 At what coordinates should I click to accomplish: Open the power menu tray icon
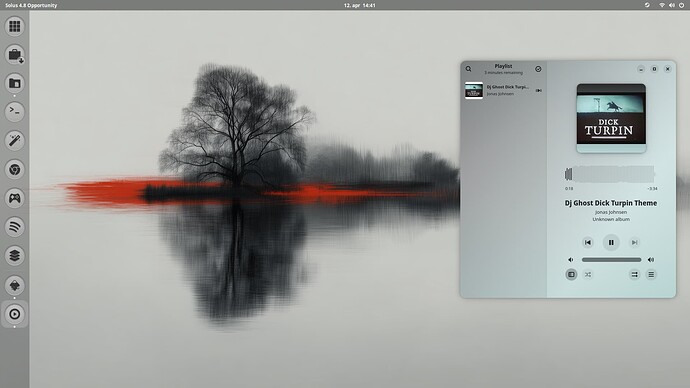click(x=681, y=5)
